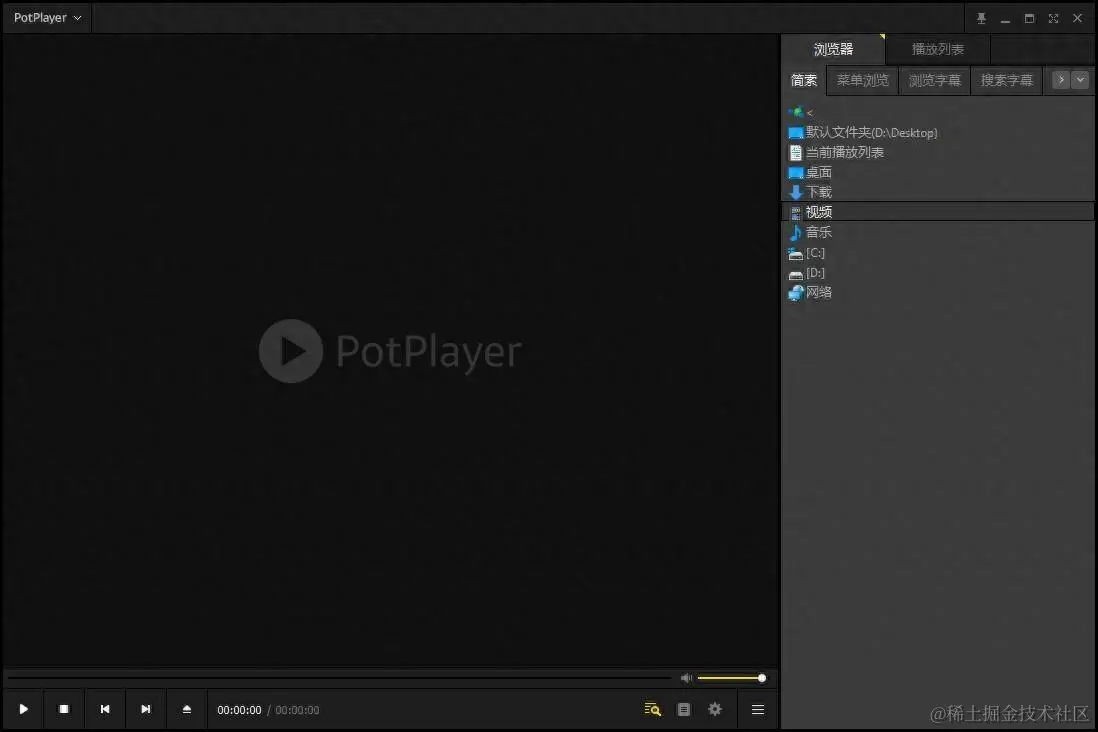
Task: Select the 菜单浏览 sub-tab
Action: (x=862, y=81)
